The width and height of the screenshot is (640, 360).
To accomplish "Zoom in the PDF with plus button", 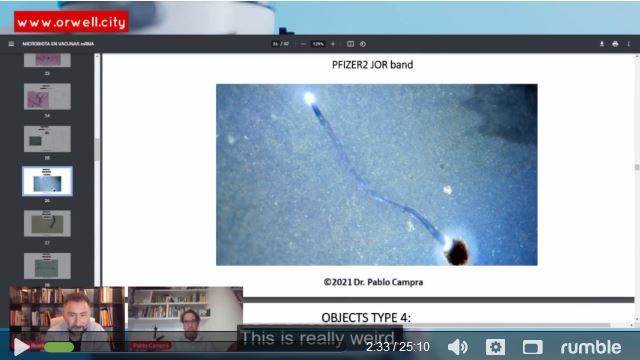I will (x=333, y=44).
